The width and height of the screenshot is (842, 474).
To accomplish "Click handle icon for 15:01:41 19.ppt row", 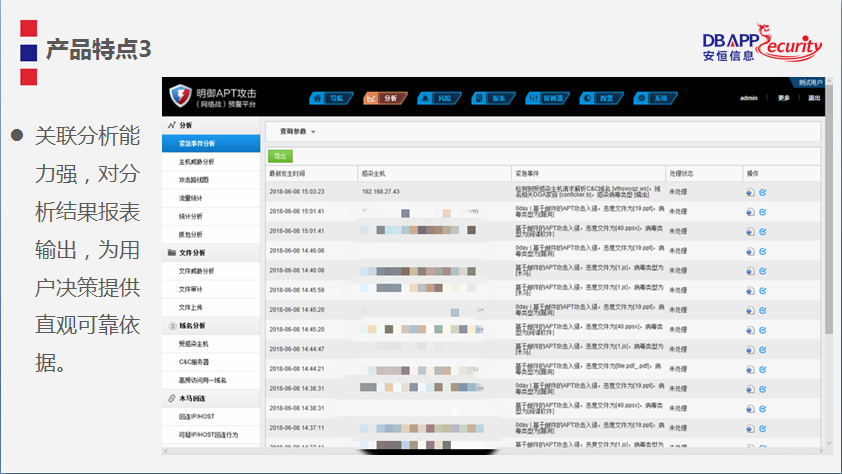I will click(763, 212).
